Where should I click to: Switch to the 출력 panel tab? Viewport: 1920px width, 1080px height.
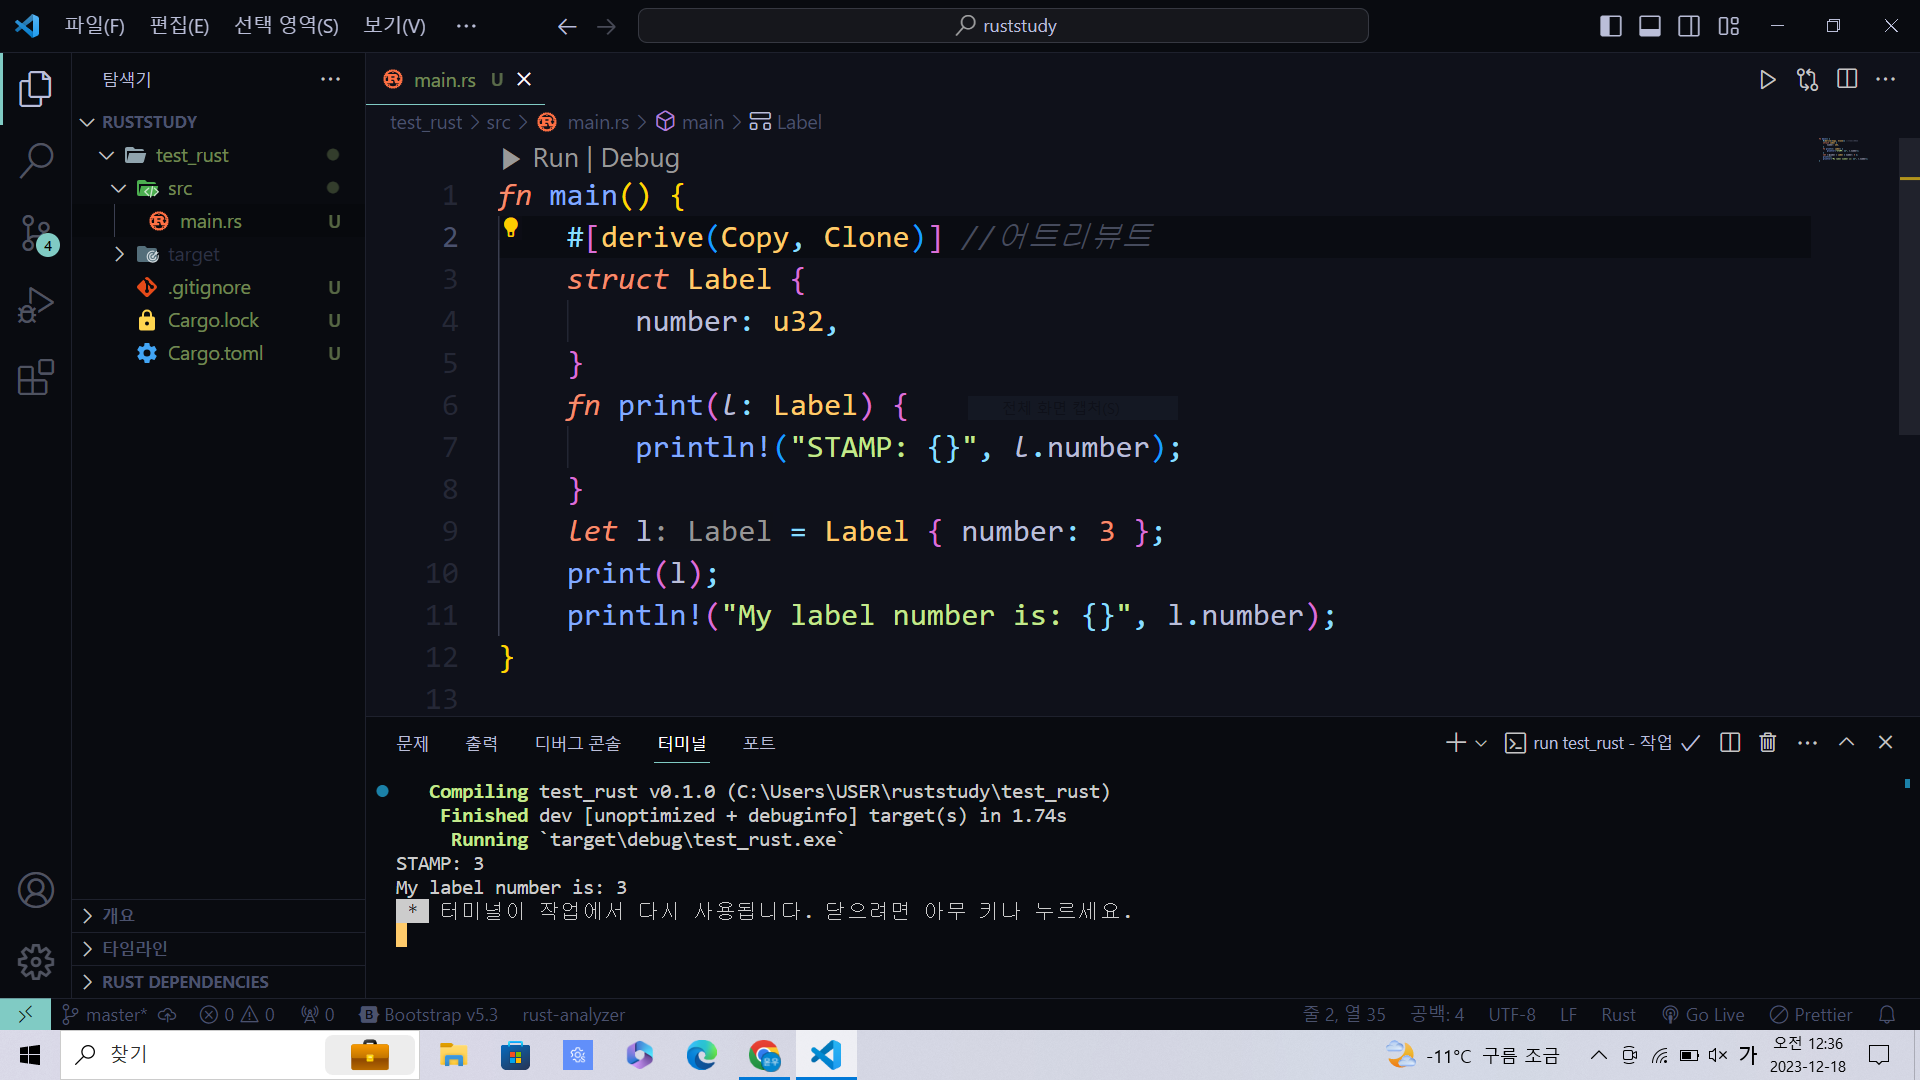pyautogui.click(x=481, y=743)
